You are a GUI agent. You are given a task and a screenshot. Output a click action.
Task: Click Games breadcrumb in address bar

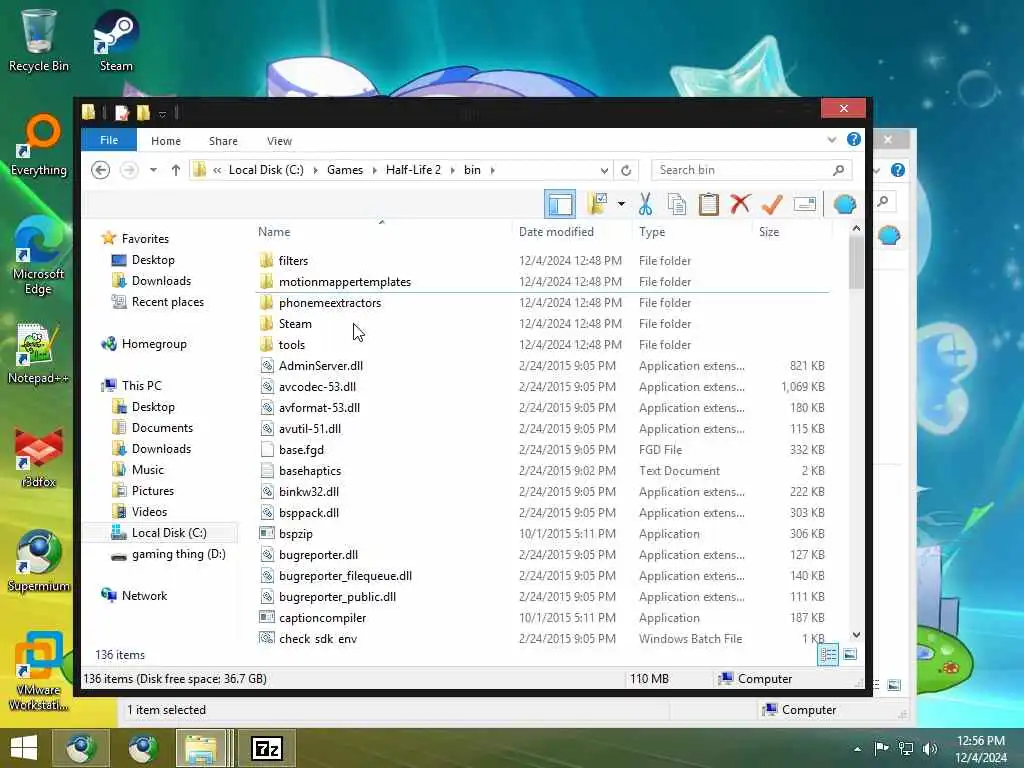(x=345, y=170)
